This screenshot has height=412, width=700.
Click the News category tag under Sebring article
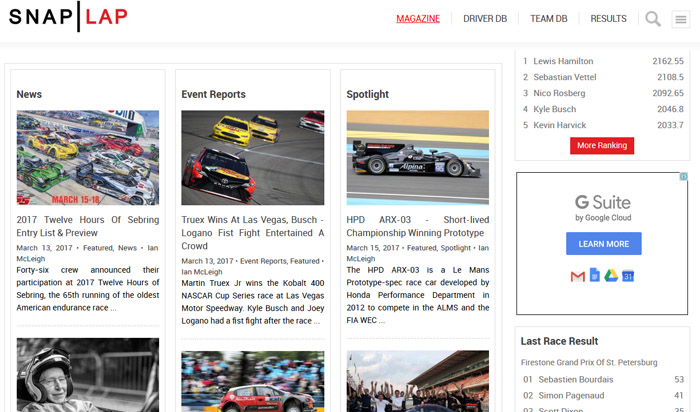click(x=127, y=248)
